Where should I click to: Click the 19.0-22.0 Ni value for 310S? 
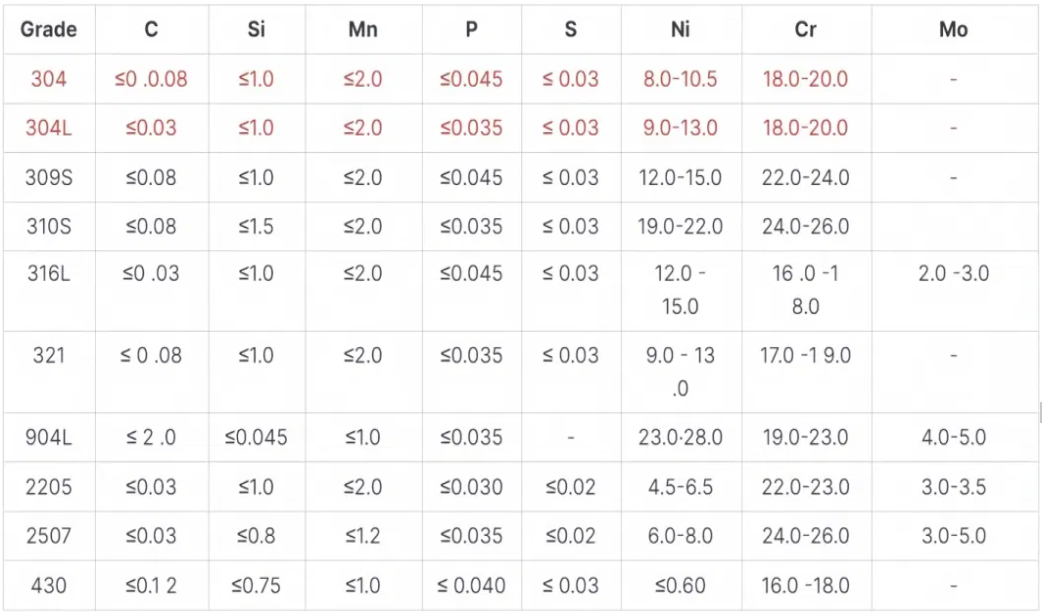(x=680, y=226)
